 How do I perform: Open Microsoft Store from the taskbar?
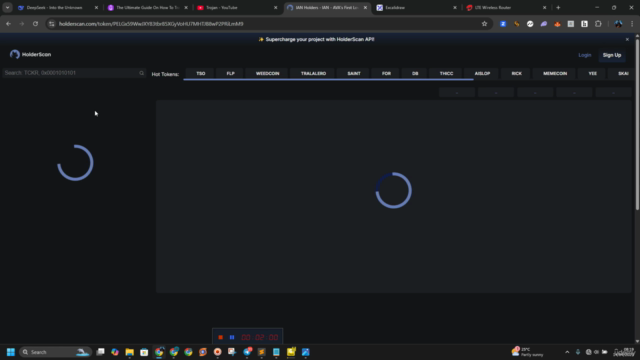144,352
